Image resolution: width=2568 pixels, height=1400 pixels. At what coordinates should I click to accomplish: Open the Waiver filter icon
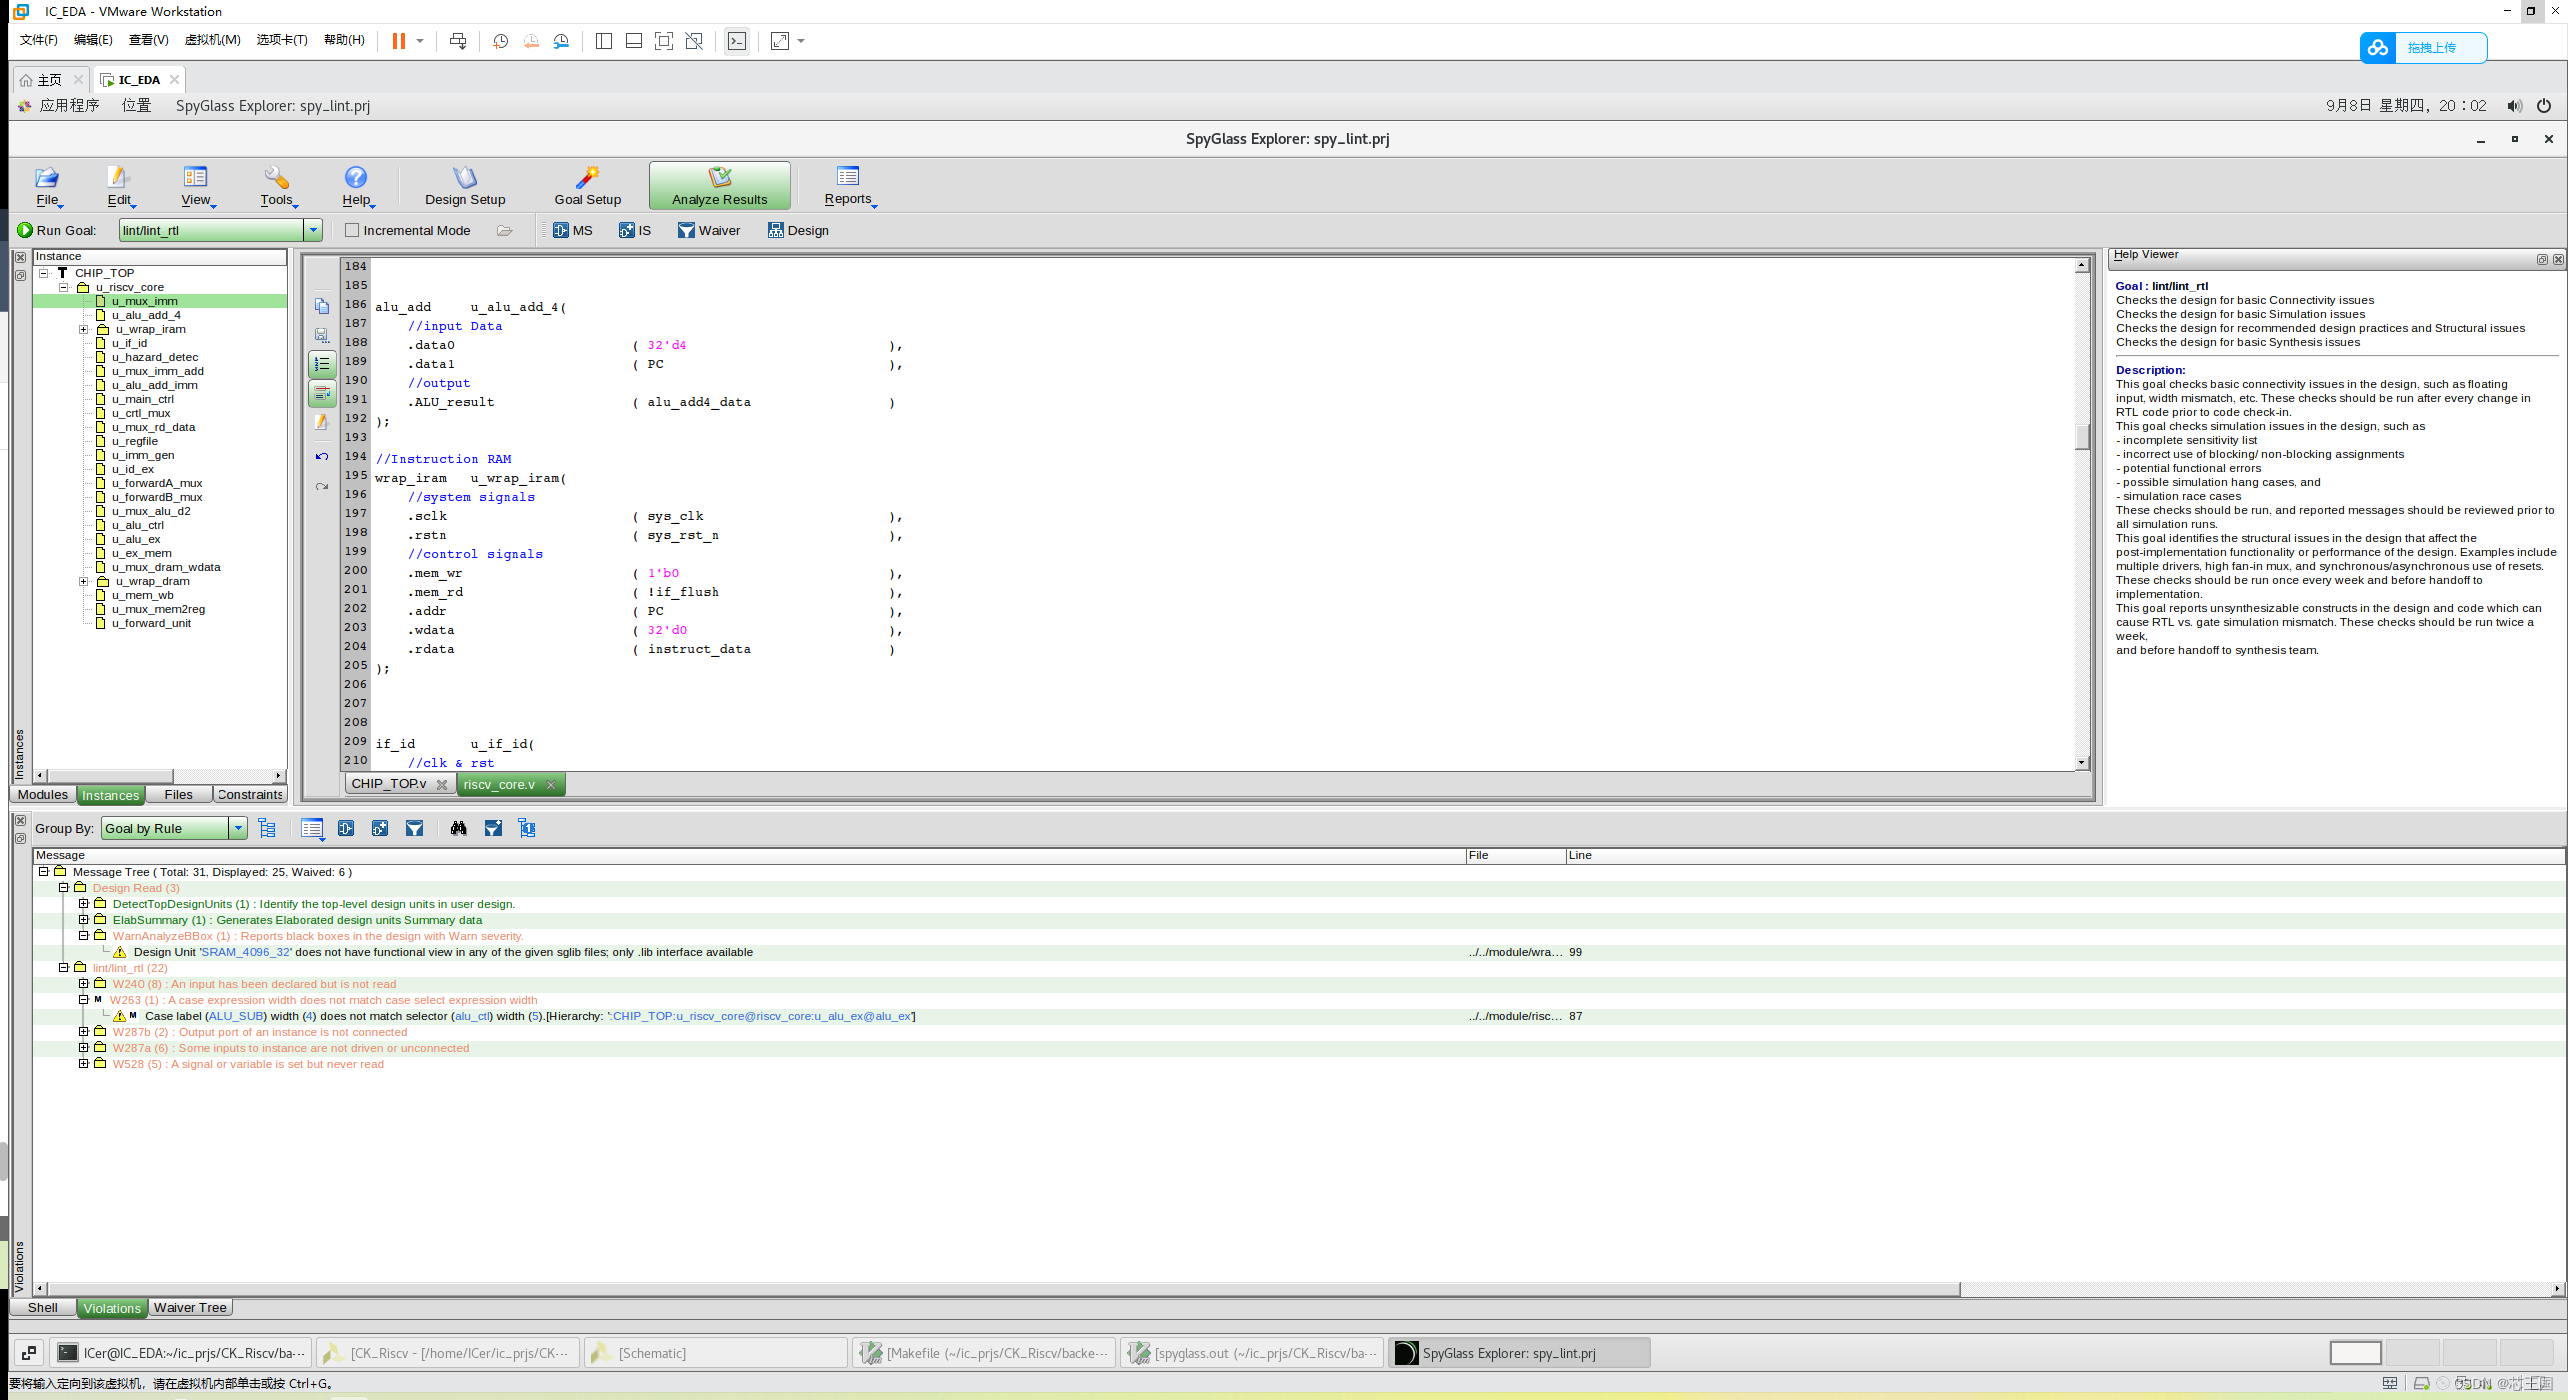coord(686,231)
